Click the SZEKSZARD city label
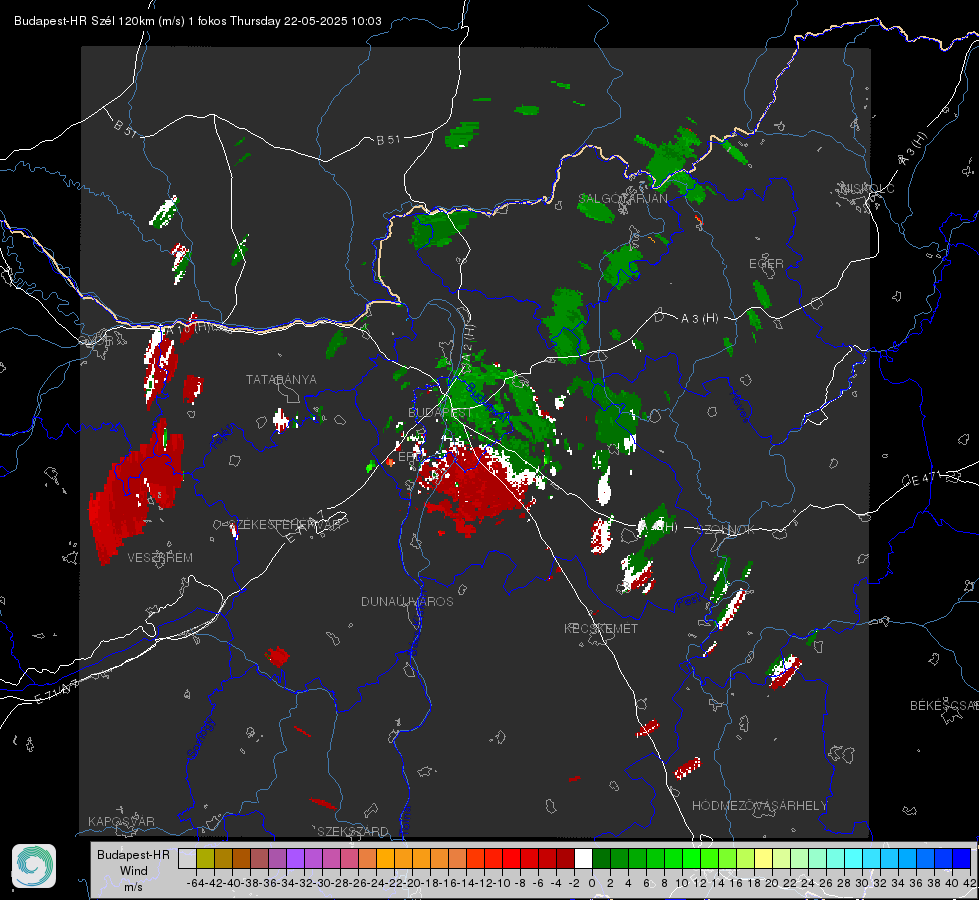The width and height of the screenshot is (979, 900). 353,831
